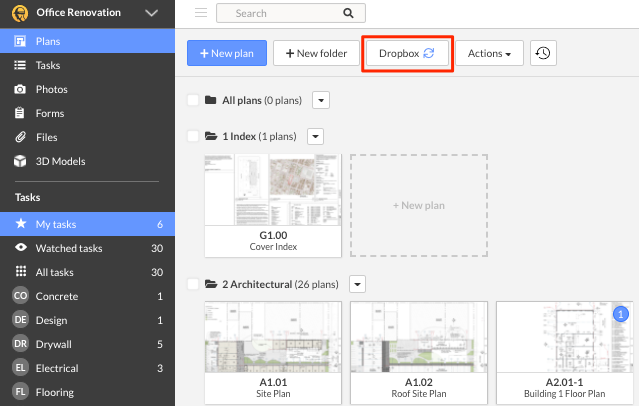The width and height of the screenshot is (639, 406).
Task: Select Watched tasks filter
Action: (87, 248)
